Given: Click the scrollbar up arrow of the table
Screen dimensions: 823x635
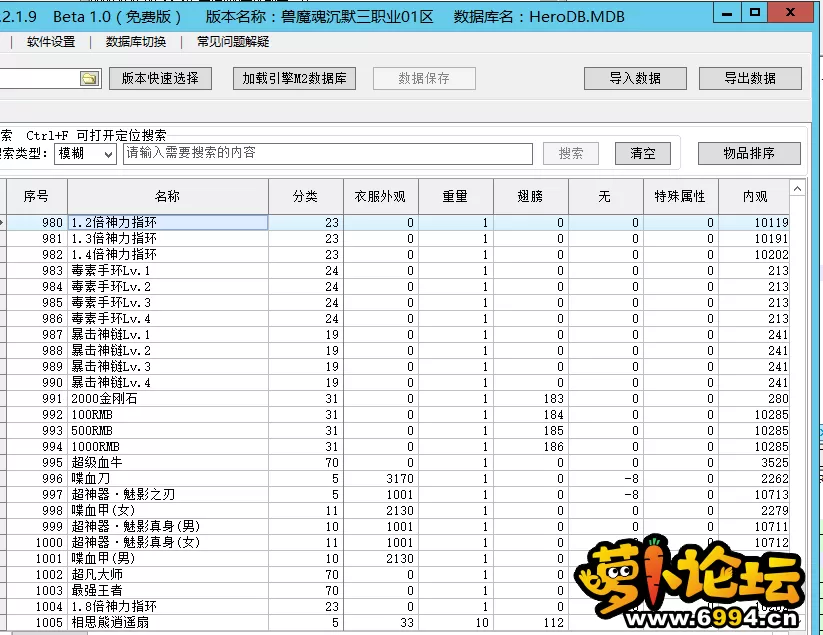Looking at the screenshot, I should click(x=797, y=189).
